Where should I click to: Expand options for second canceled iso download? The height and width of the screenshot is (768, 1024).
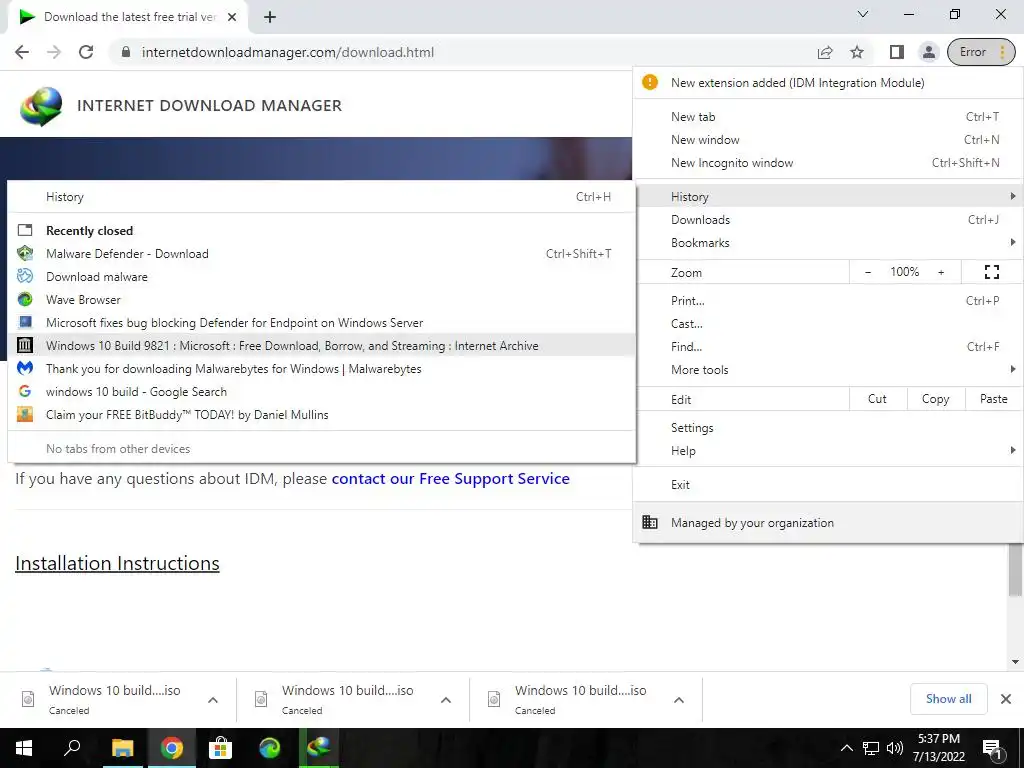(x=446, y=700)
